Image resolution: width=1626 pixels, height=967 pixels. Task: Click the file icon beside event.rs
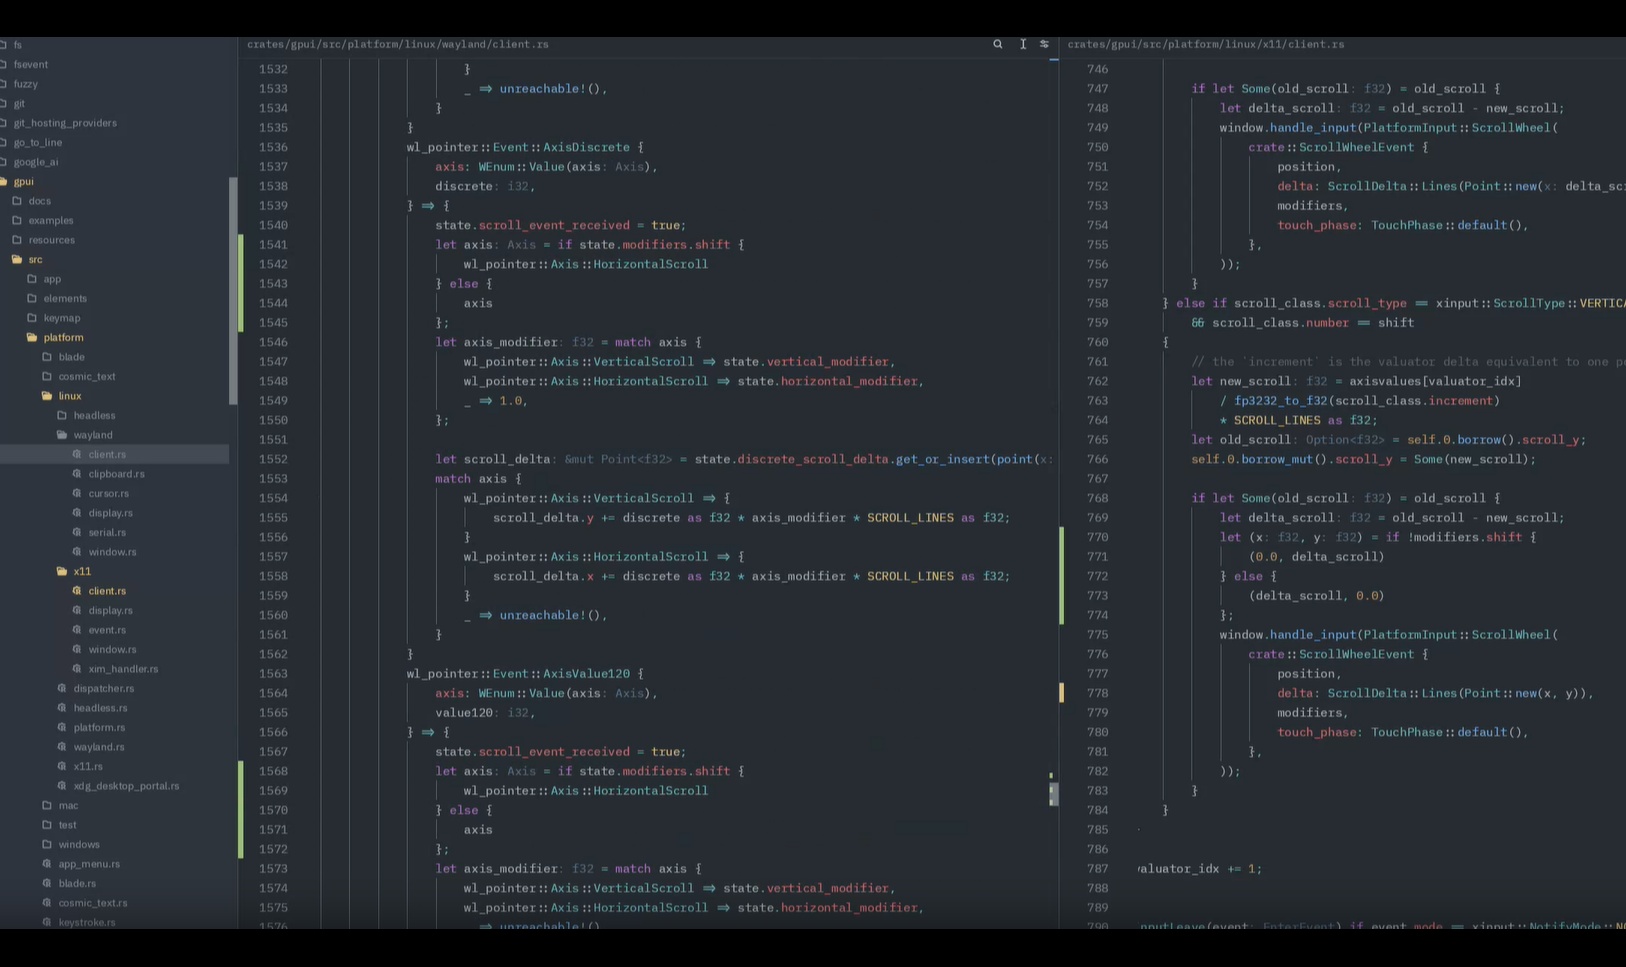[x=77, y=630]
